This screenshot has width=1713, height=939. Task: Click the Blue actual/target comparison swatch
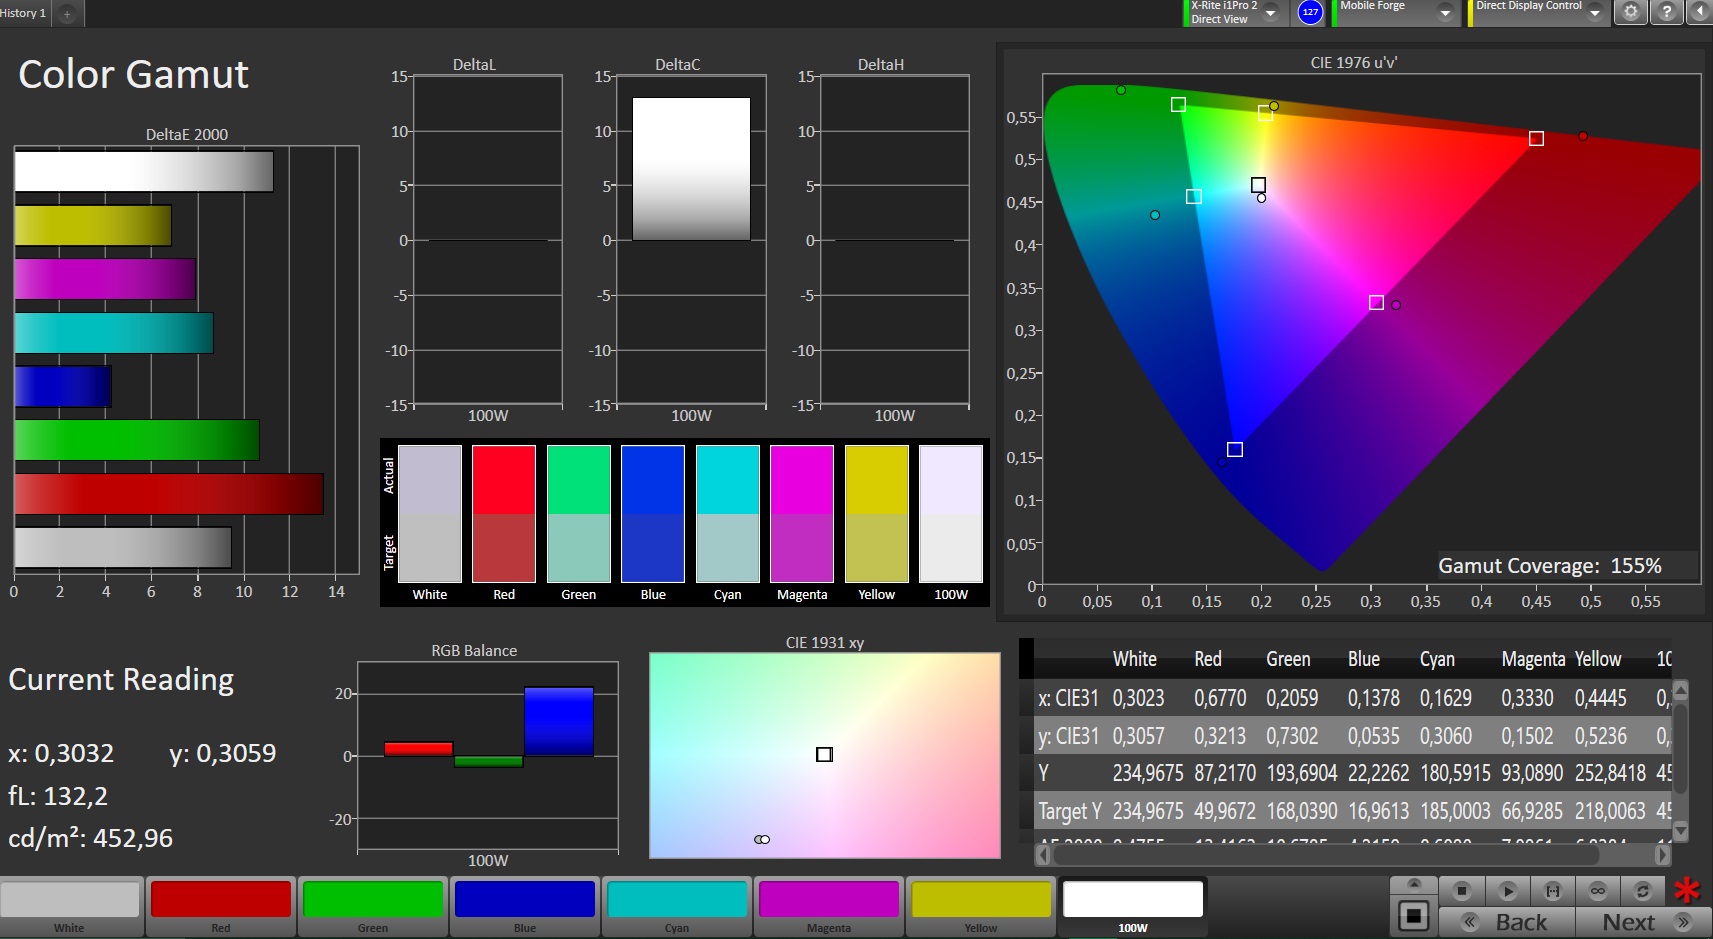pos(653,514)
